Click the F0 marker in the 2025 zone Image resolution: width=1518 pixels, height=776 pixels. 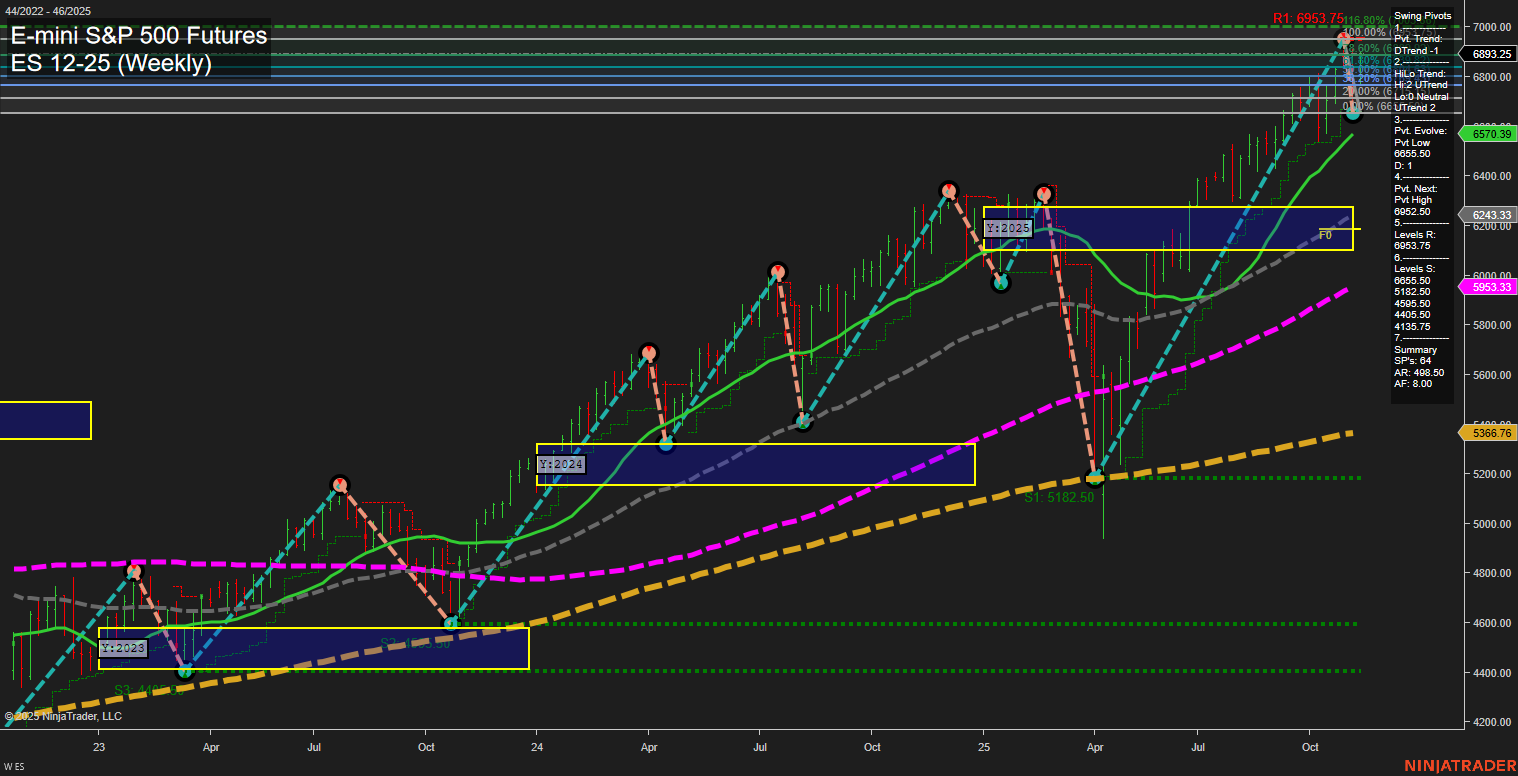pyautogui.click(x=1325, y=235)
